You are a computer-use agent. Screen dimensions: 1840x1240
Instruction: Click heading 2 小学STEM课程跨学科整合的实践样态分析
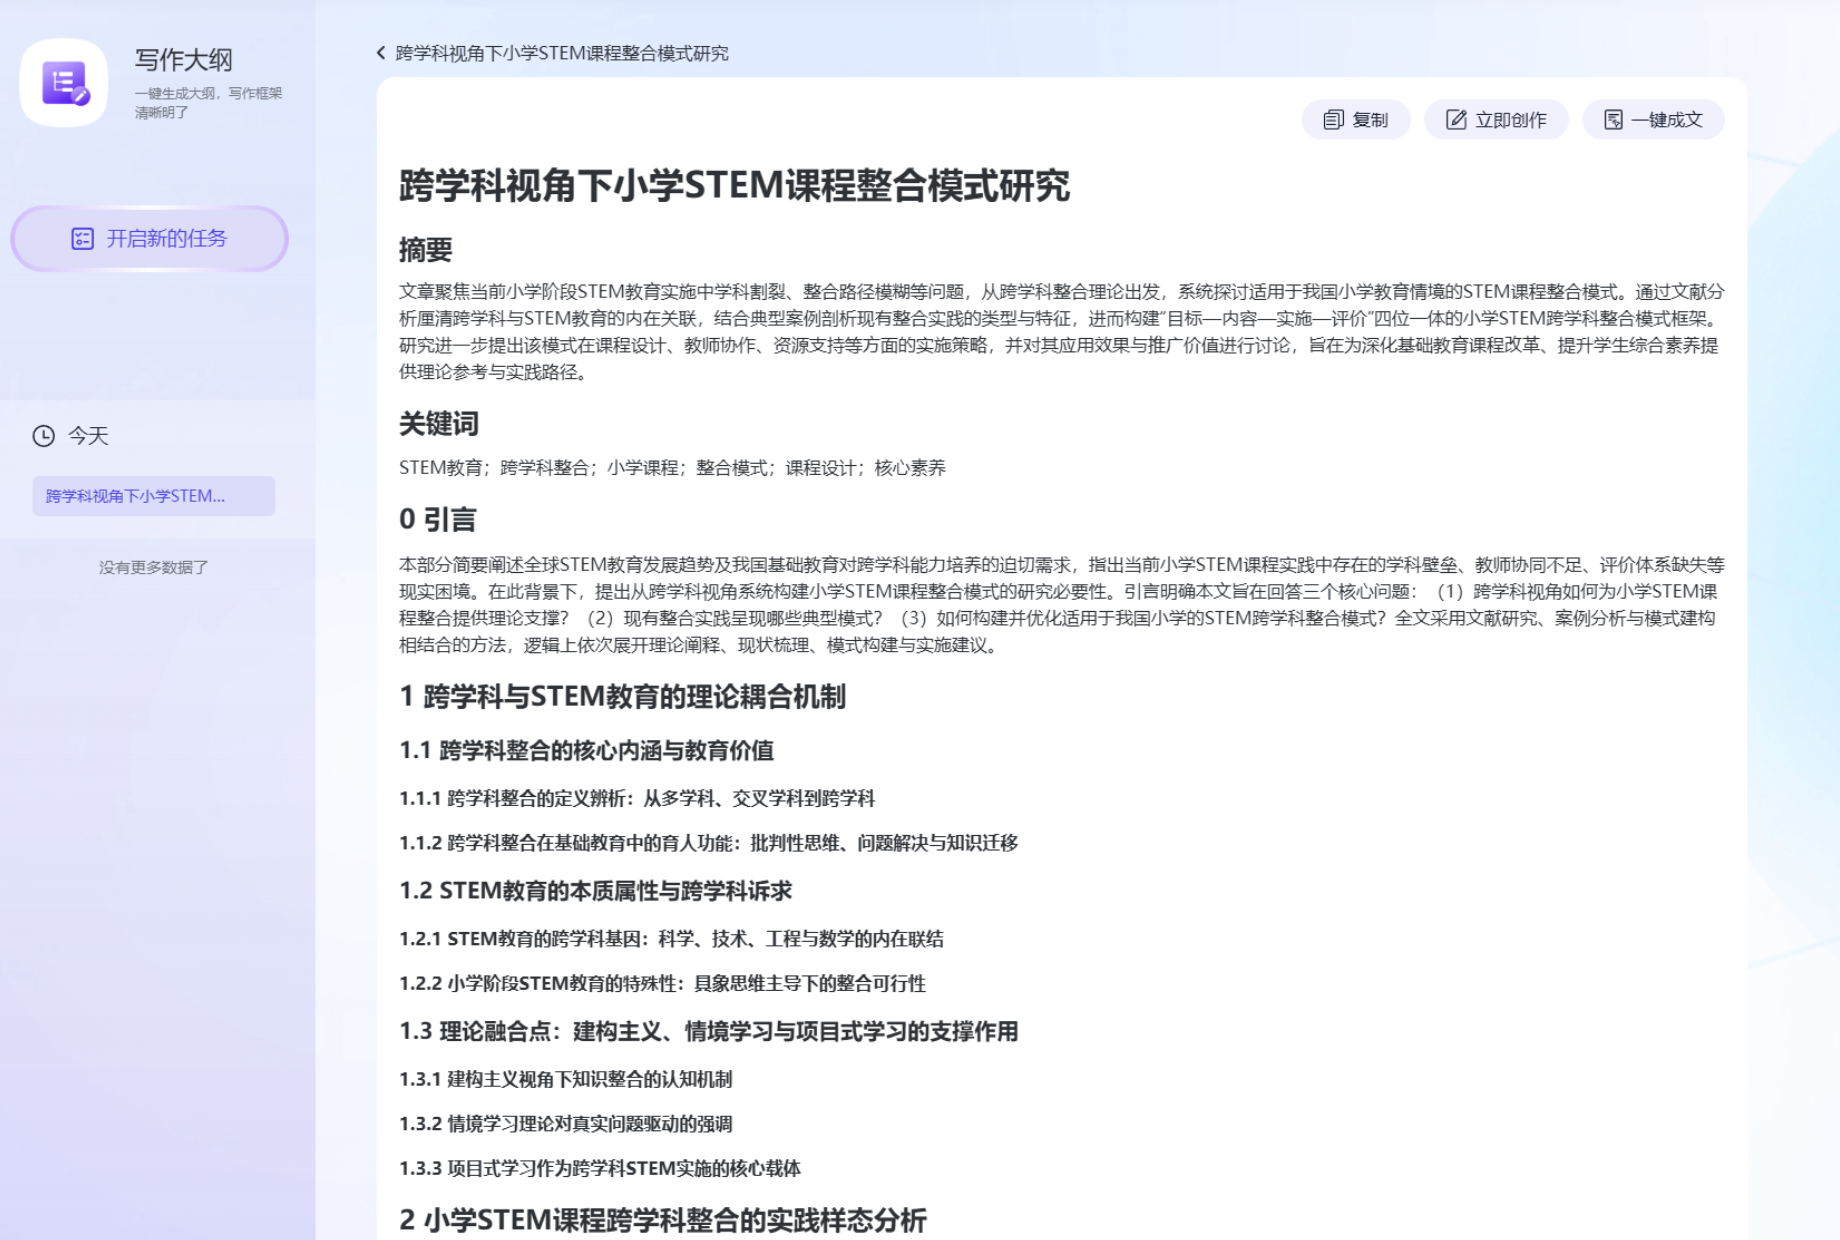point(663,1220)
